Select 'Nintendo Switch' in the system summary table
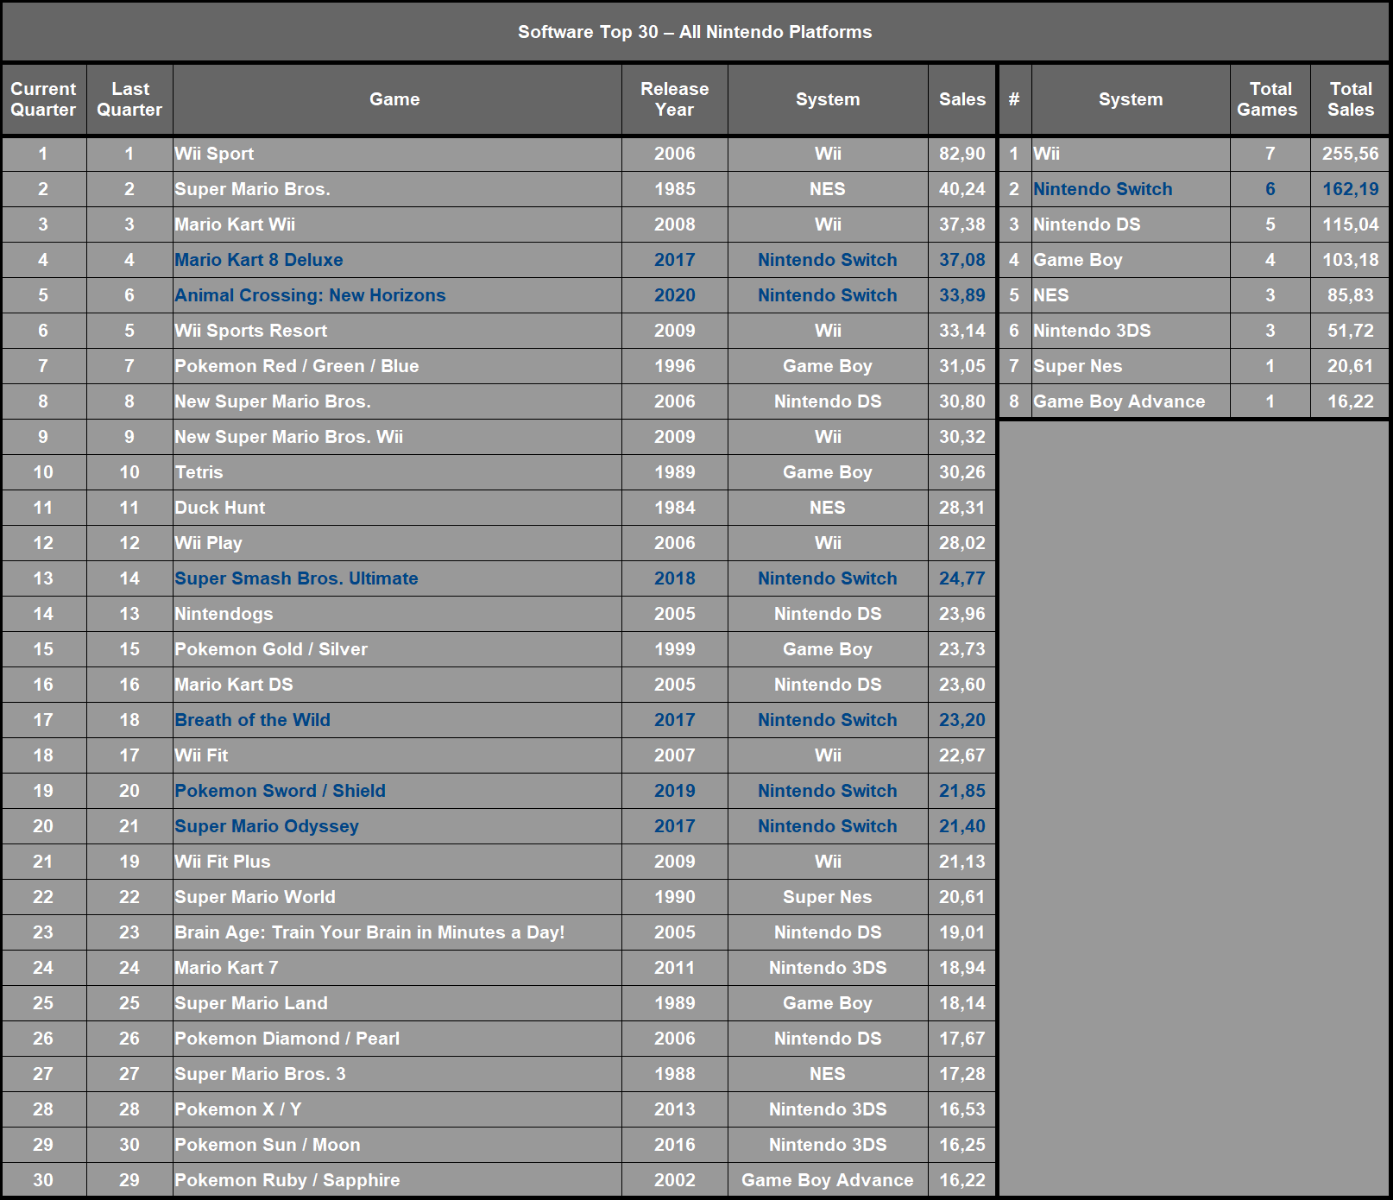Screen dimensions: 1393x1200 tap(1102, 189)
